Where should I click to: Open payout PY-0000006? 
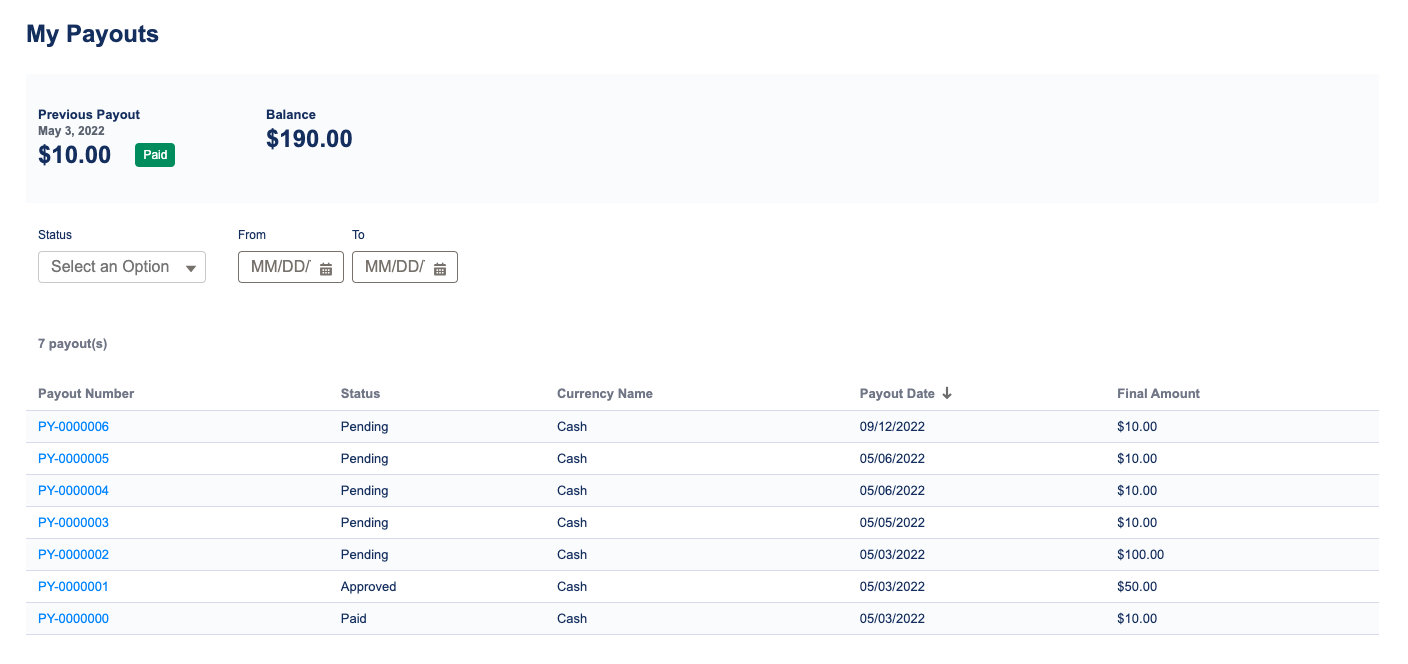pos(73,427)
